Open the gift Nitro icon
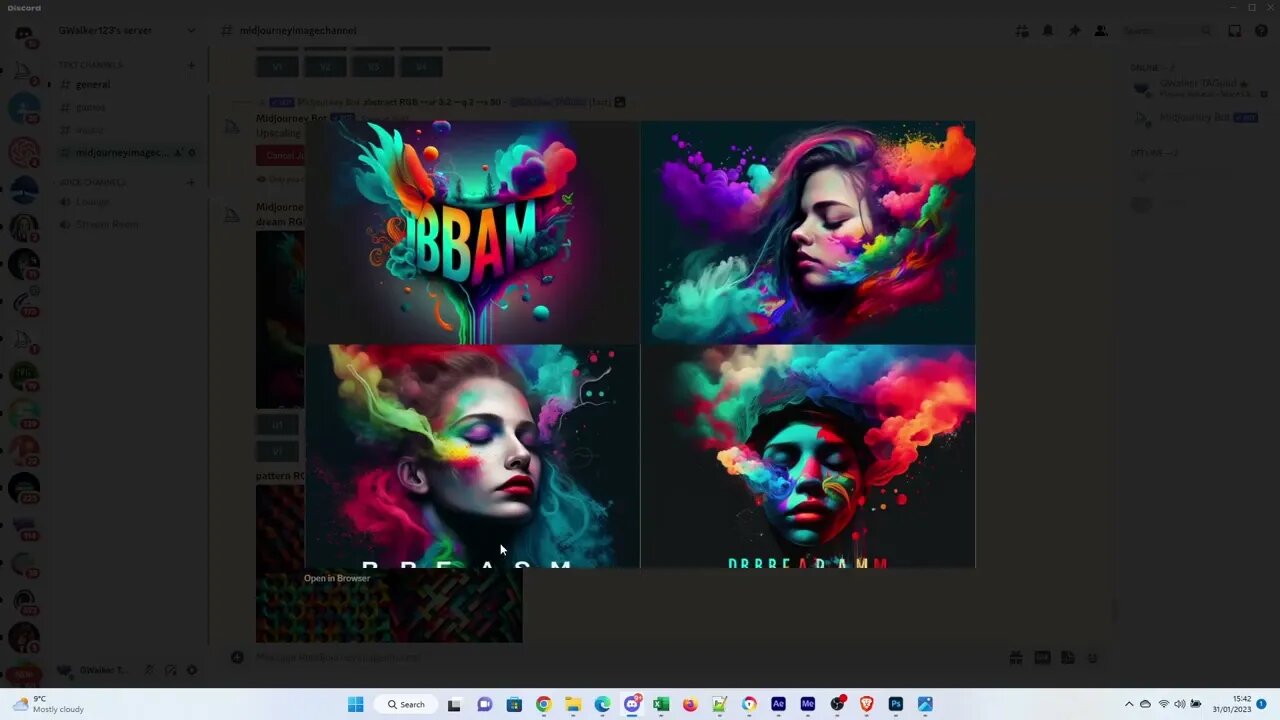This screenshot has height=720, width=1280. coord(1015,657)
